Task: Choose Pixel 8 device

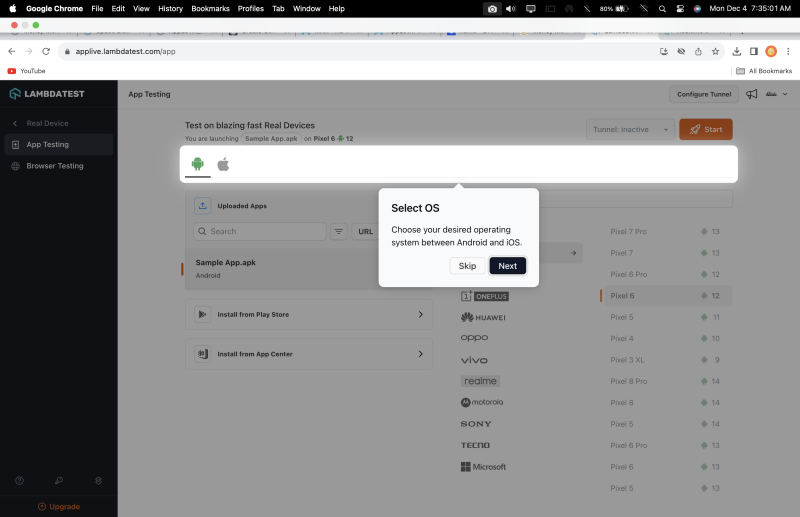Action: [668, 403]
